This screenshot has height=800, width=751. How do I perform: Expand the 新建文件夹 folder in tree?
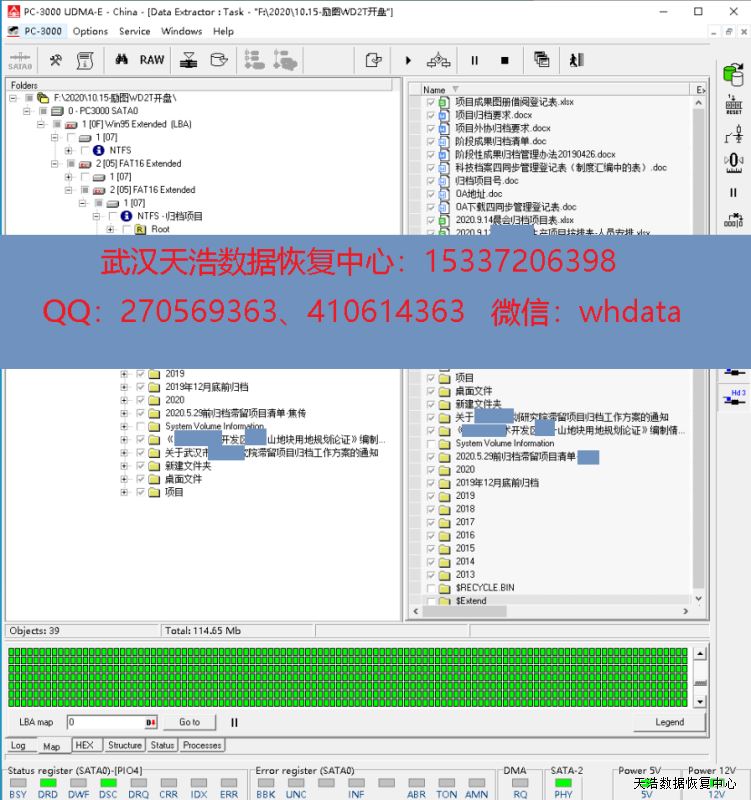125,466
